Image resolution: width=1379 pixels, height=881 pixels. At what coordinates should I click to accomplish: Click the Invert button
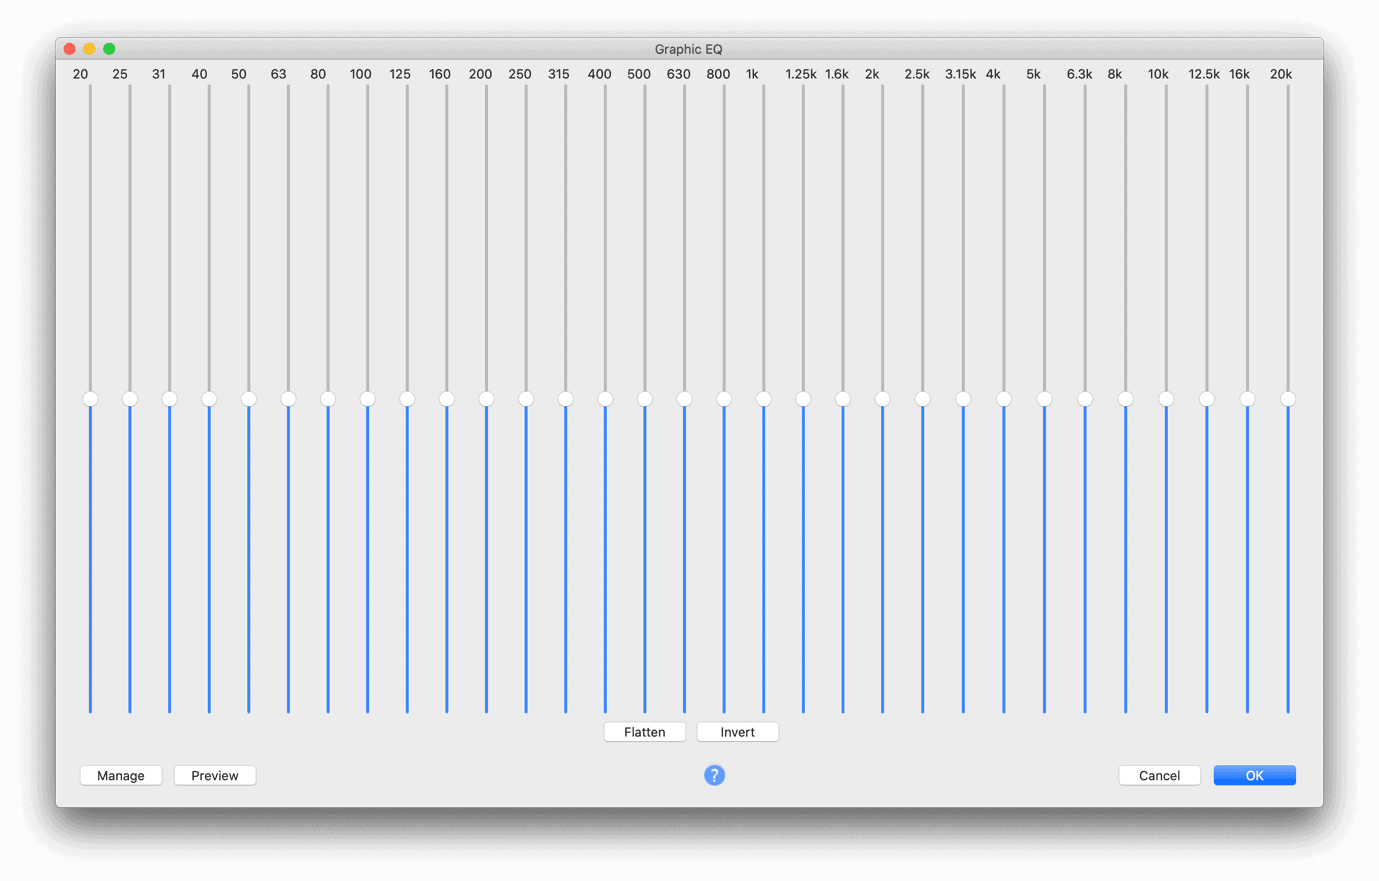737,731
